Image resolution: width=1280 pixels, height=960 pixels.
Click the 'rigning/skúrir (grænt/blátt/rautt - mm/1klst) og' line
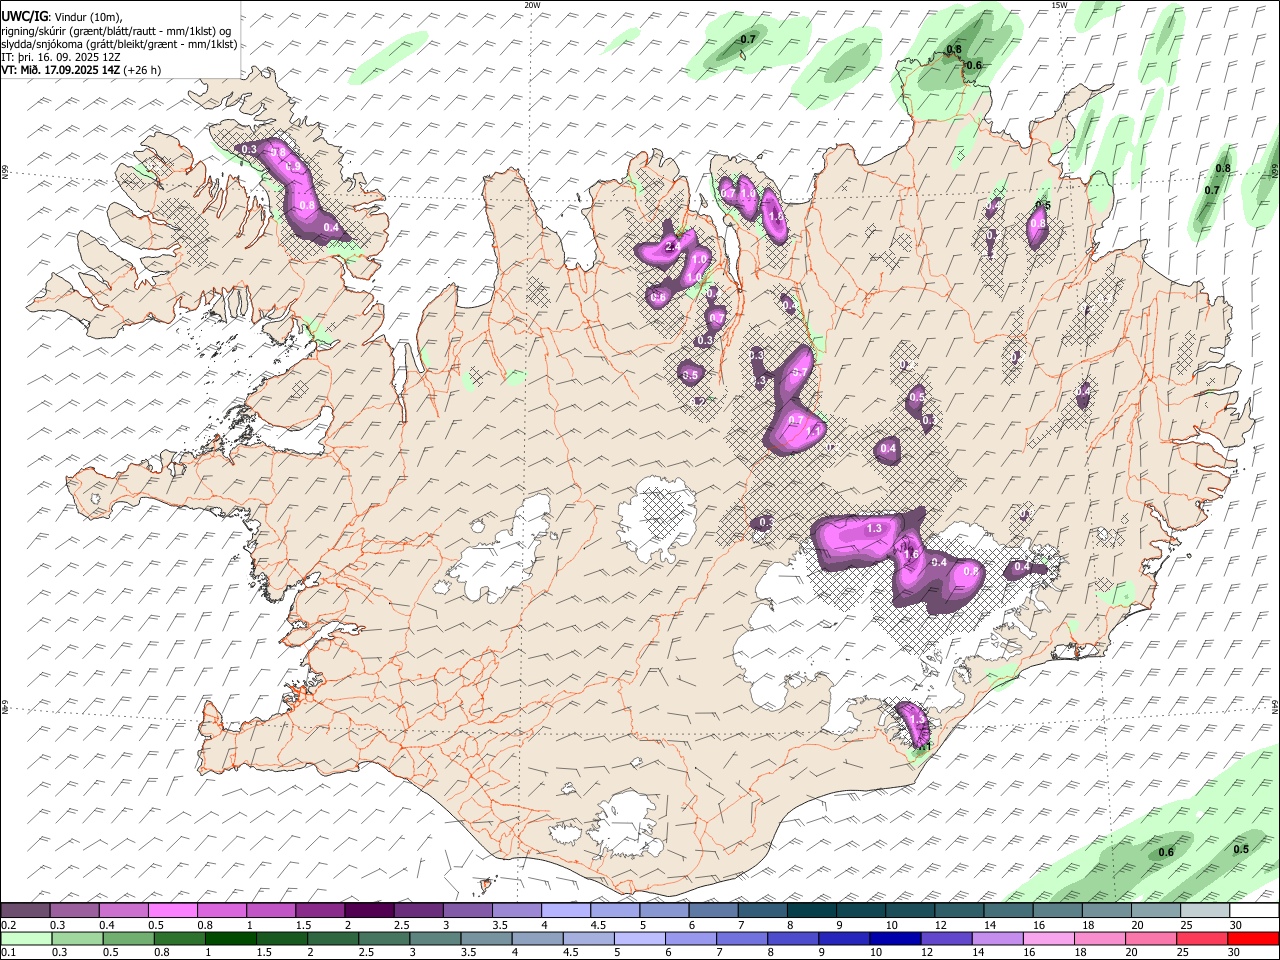click(x=118, y=31)
